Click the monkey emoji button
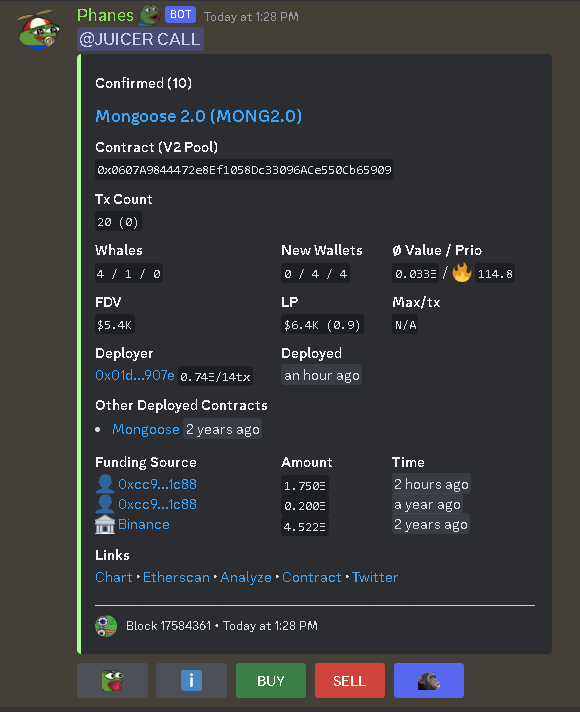Screen dimensions: 580x712 (429, 680)
